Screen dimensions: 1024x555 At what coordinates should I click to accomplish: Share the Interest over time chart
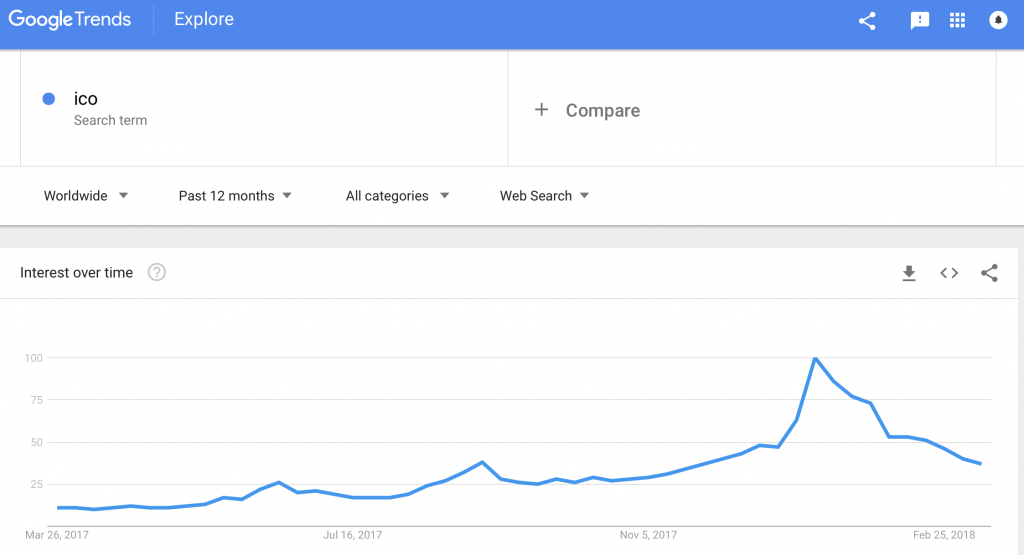tap(989, 273)
